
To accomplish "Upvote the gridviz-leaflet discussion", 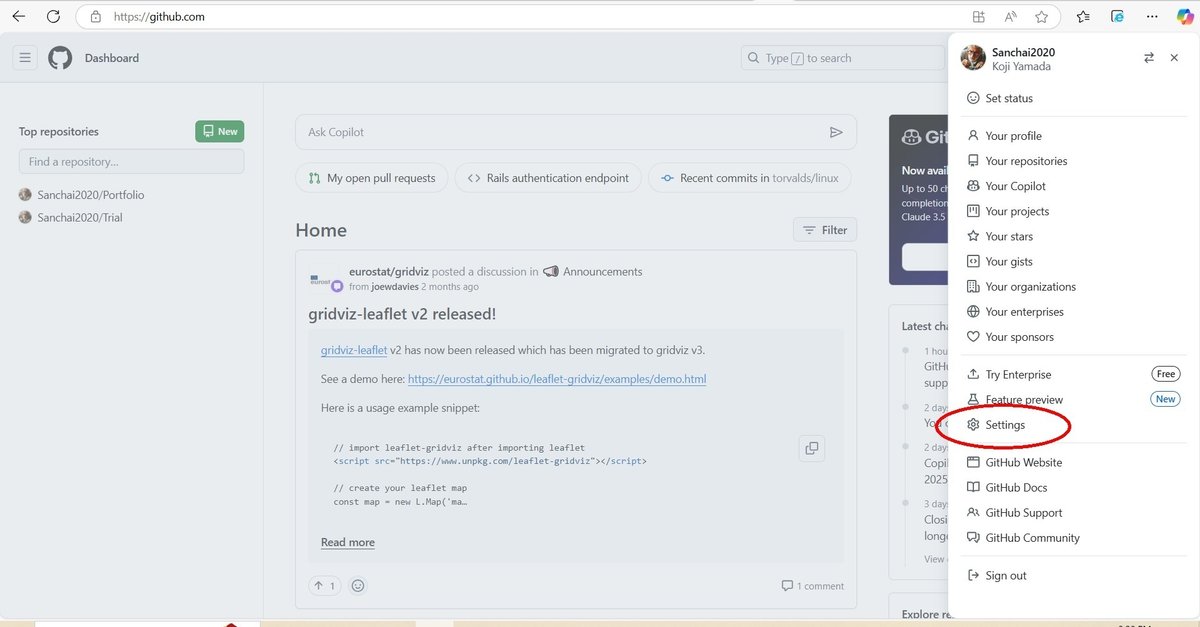I will click(x=324, y=585).
